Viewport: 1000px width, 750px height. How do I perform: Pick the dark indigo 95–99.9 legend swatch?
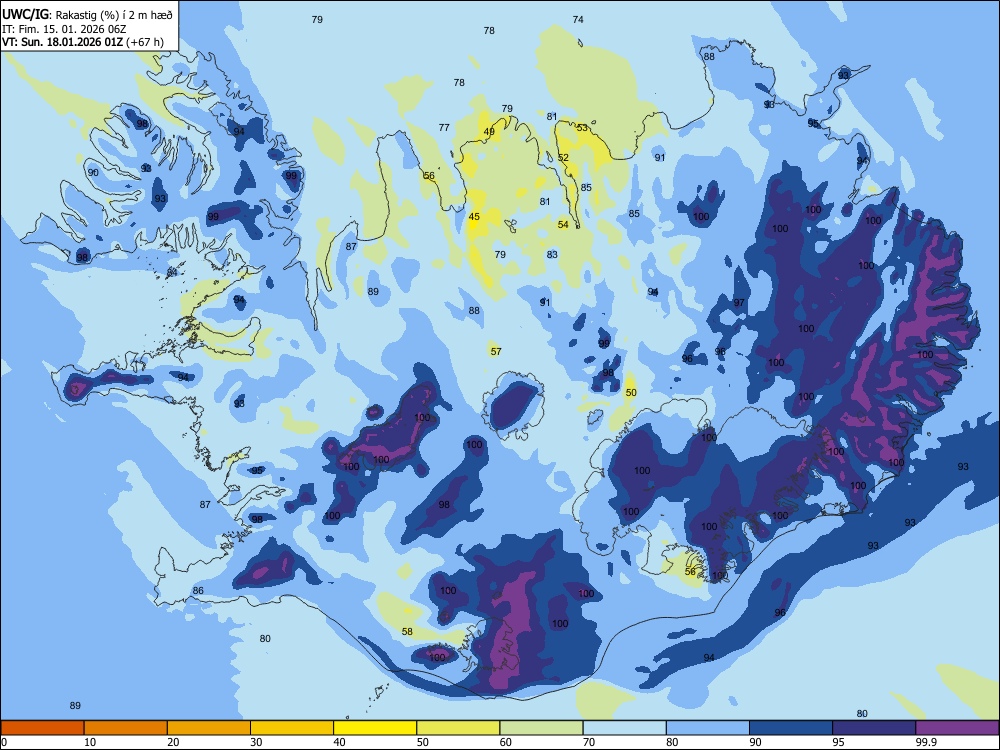tap(874, 728)
